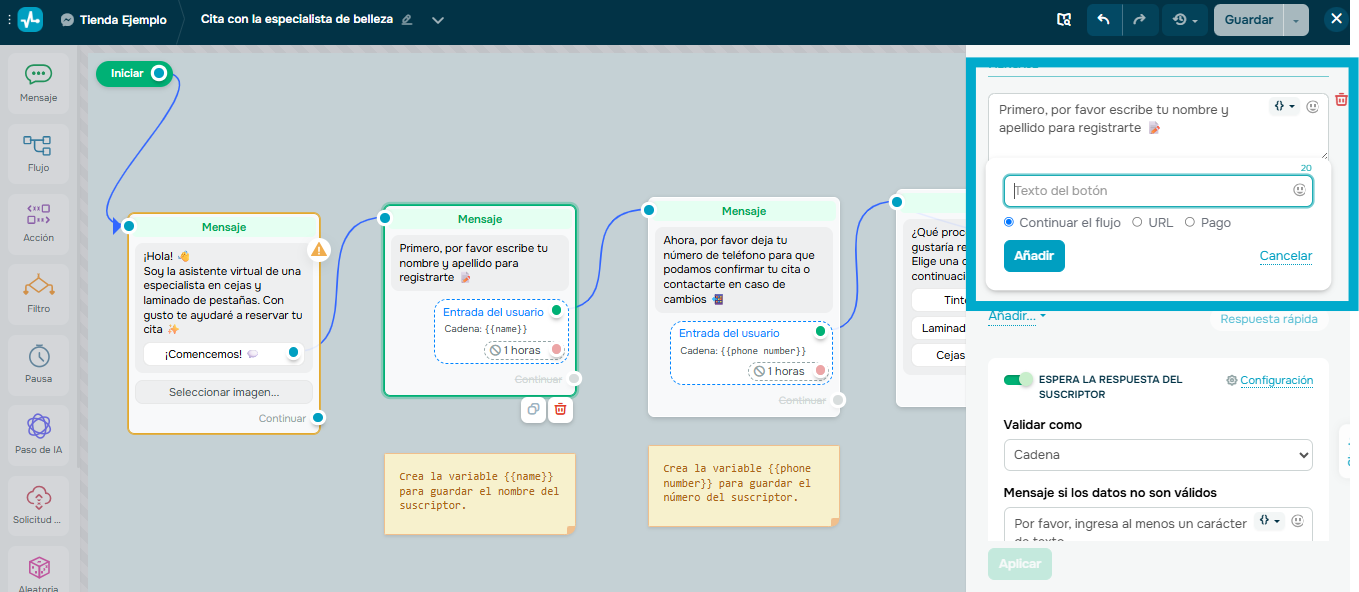Click the Respuesta rápida button
The height and width of the screenshot is (592, 1359).
point(1268,320)
